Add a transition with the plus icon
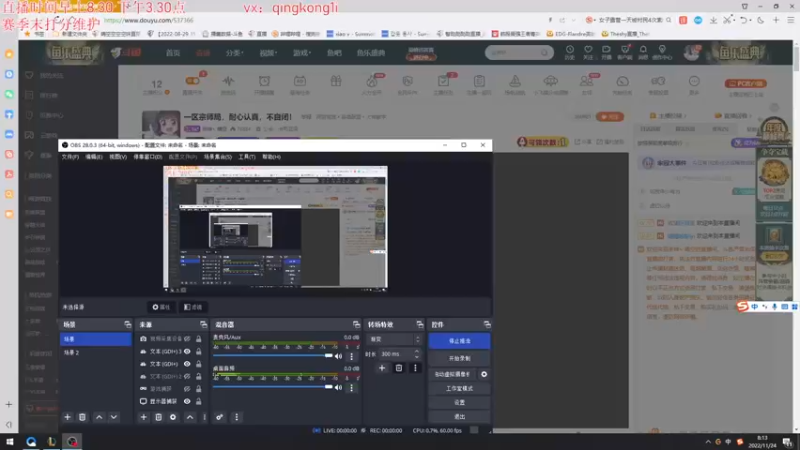The width and height of the screenshot is (800, 450). 382,368
